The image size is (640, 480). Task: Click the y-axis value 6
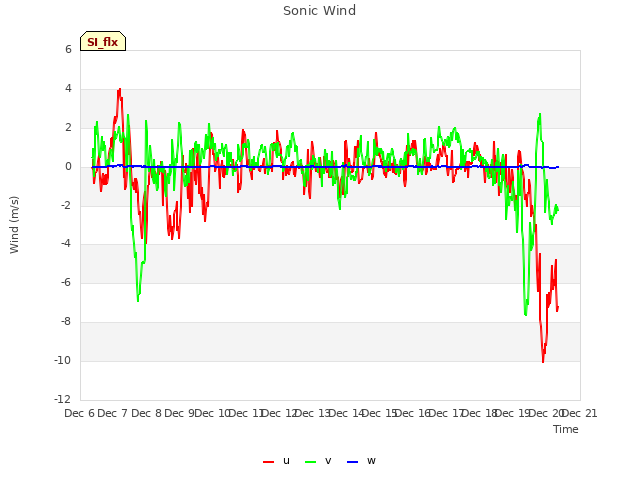coord(68,49)
